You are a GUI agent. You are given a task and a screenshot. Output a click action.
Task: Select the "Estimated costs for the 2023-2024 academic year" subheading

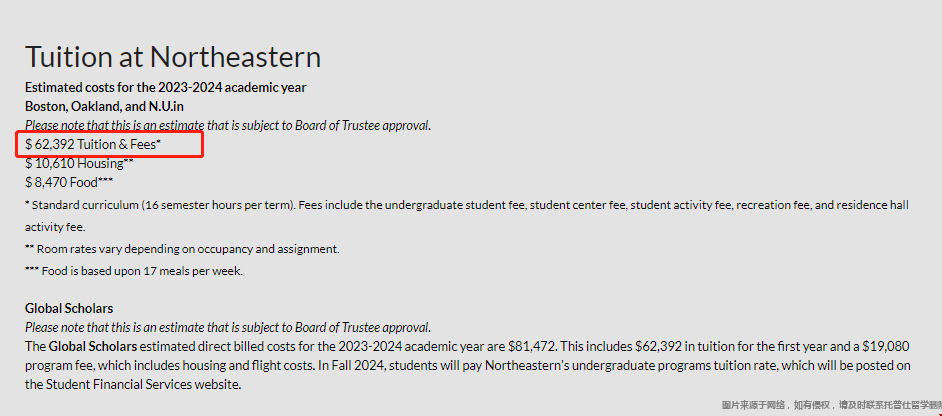click(165, 87)
